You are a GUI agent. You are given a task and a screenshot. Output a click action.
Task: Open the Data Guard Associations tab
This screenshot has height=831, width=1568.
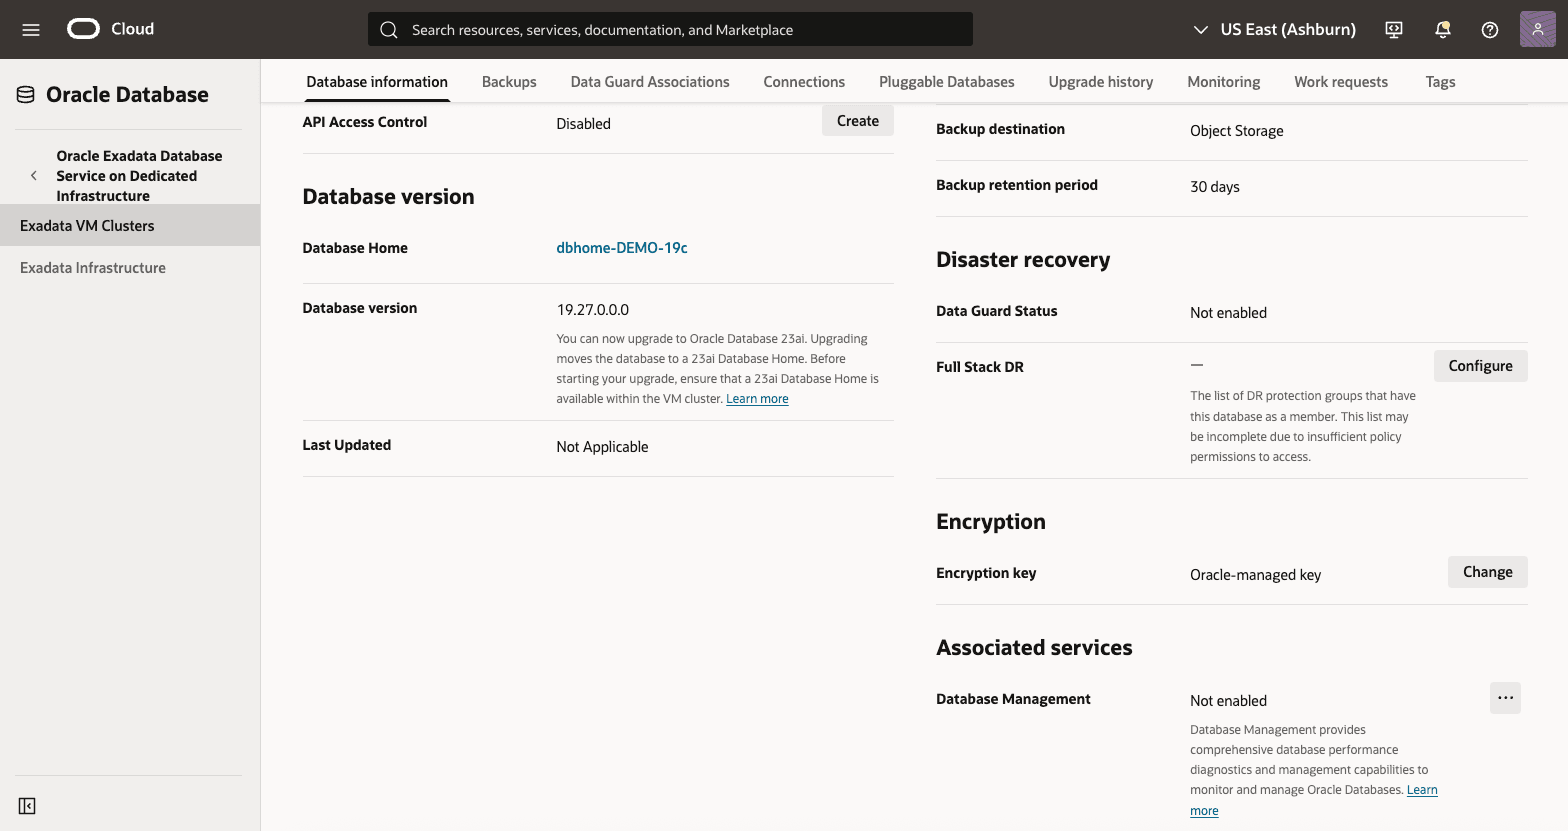[x=650, y=82]
